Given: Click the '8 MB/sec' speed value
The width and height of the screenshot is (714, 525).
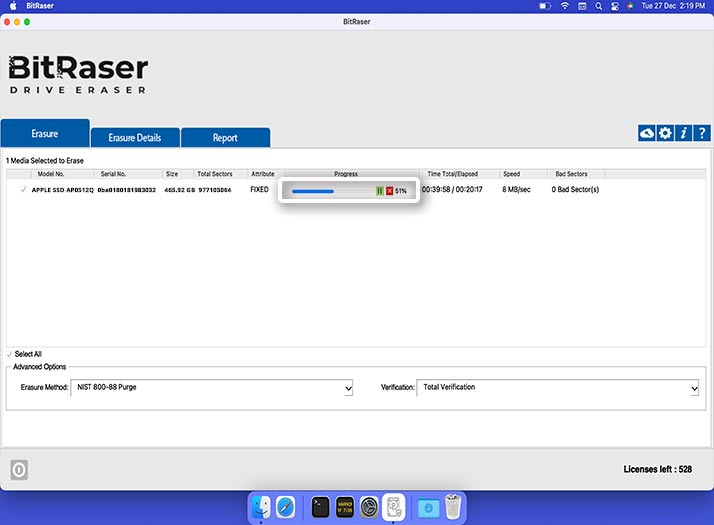Looking at the screenshot, I should [x=516, y=189].
